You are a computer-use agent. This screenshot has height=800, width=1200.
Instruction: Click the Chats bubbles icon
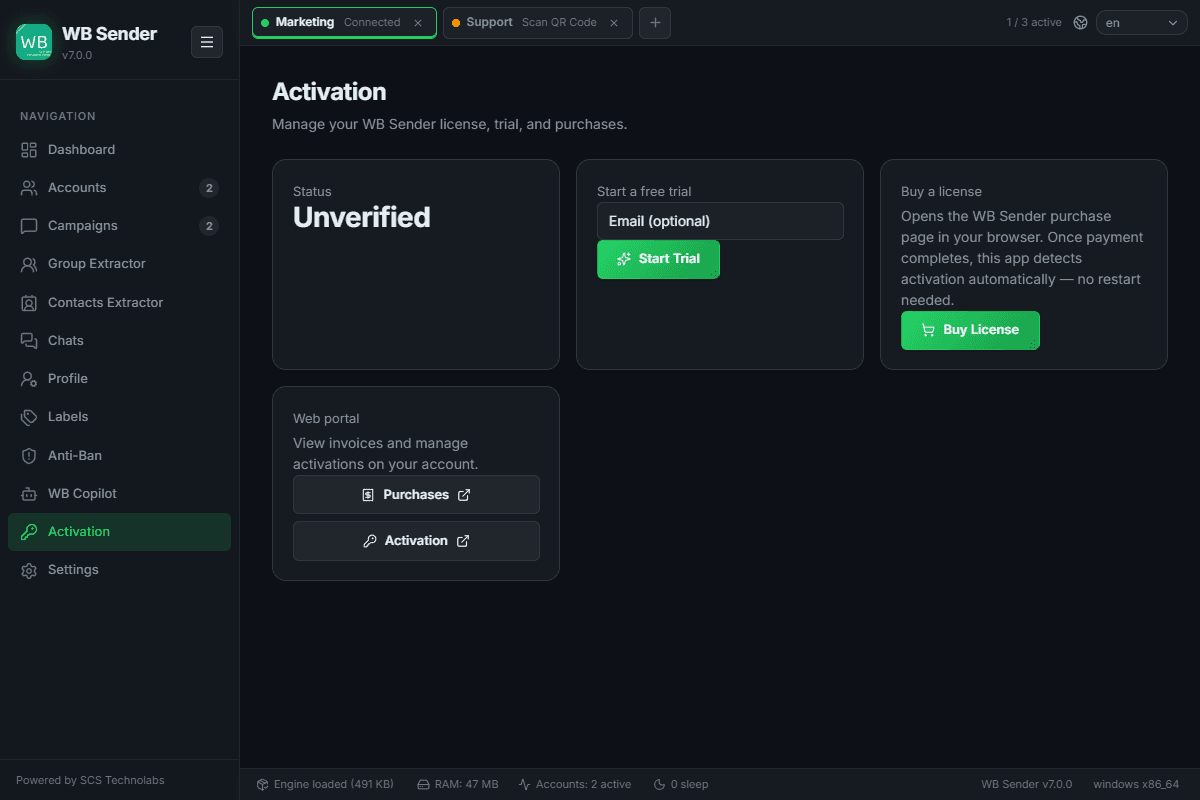pos(29,341)
